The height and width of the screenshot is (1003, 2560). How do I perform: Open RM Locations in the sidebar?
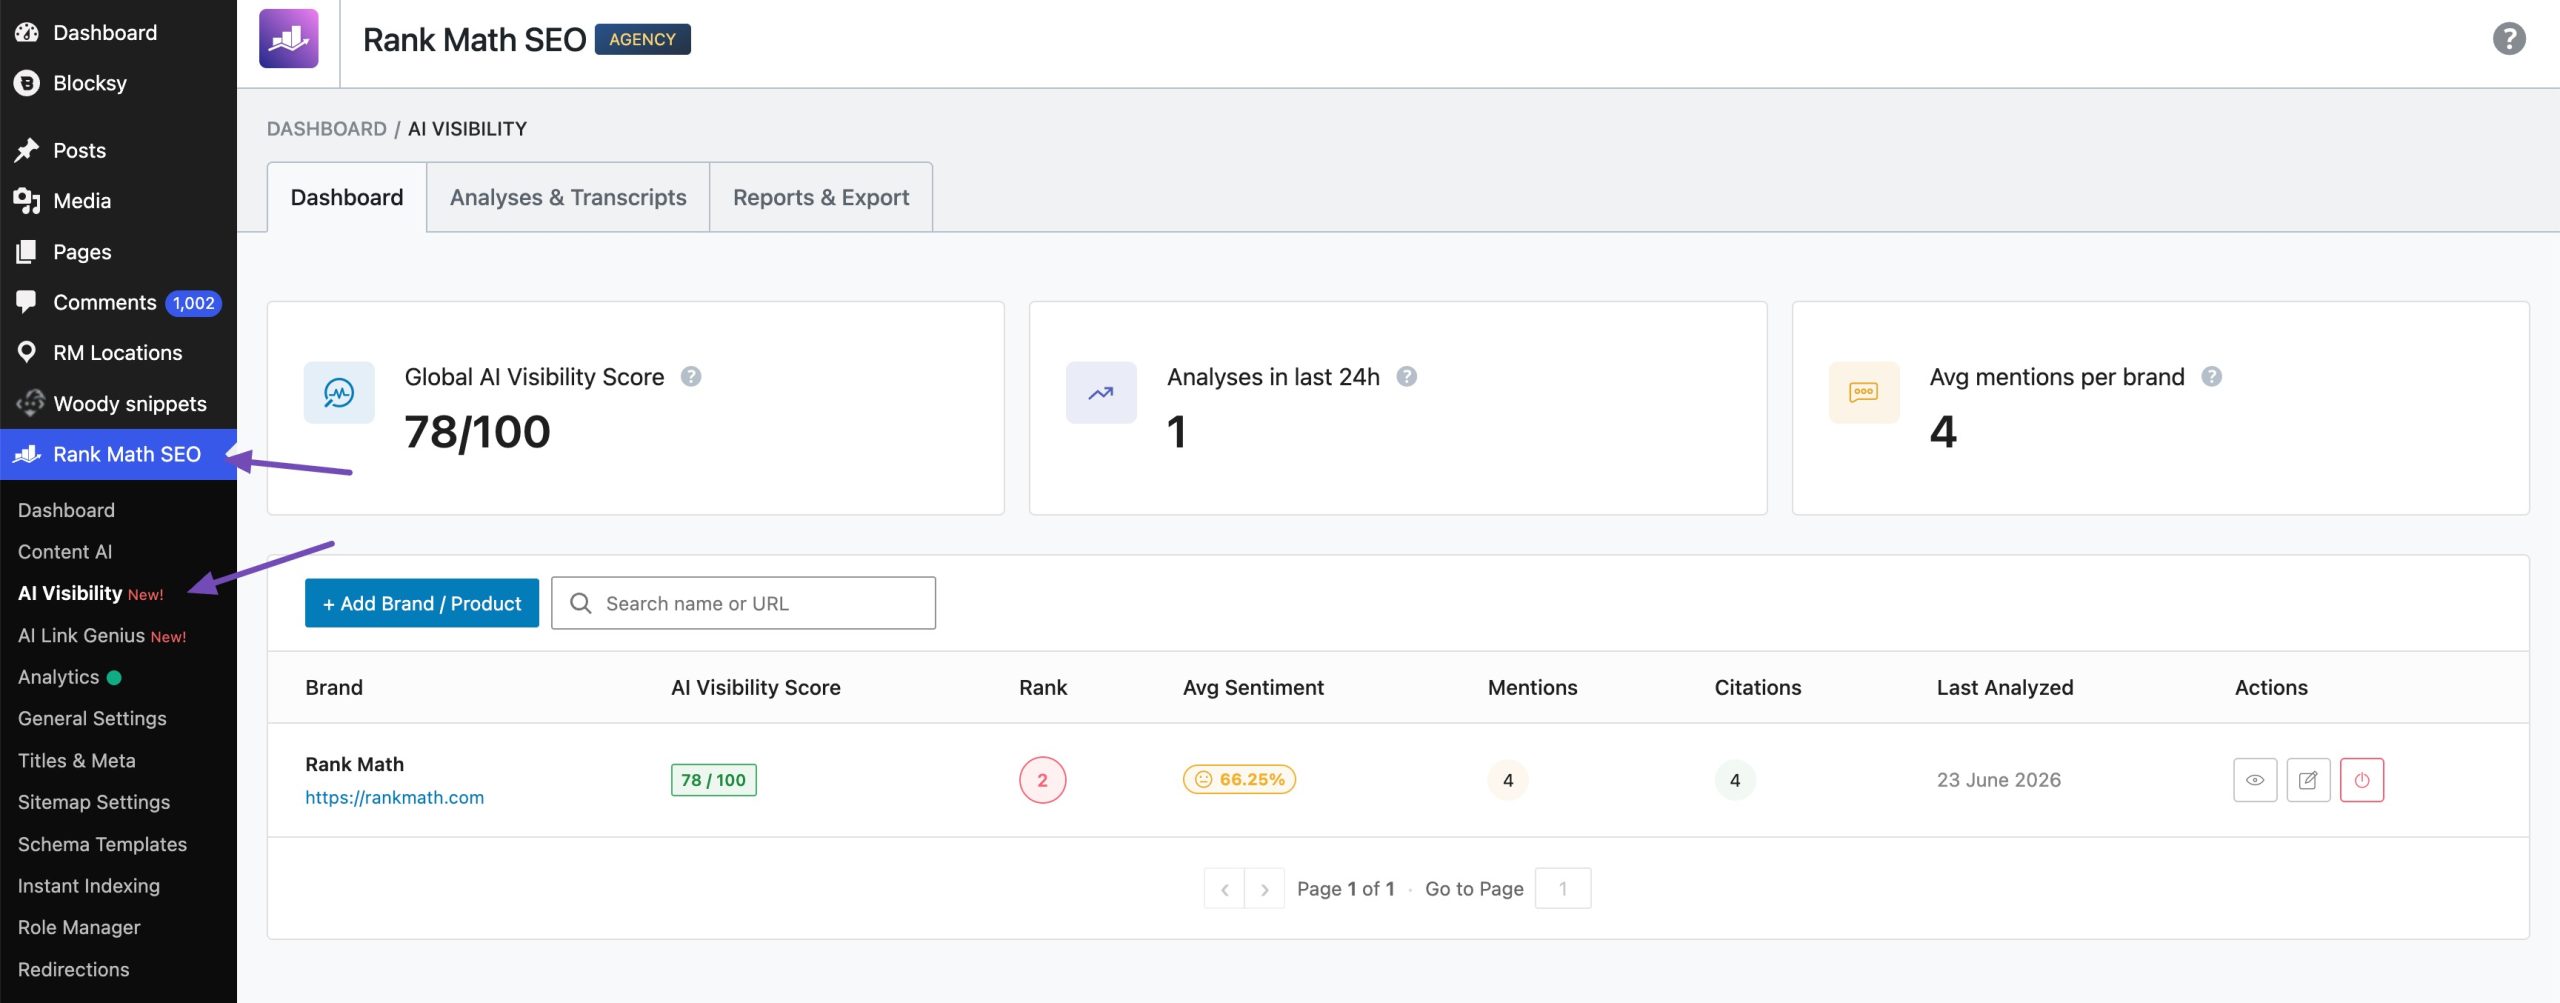pyautogui.click(x=118, y=353)
